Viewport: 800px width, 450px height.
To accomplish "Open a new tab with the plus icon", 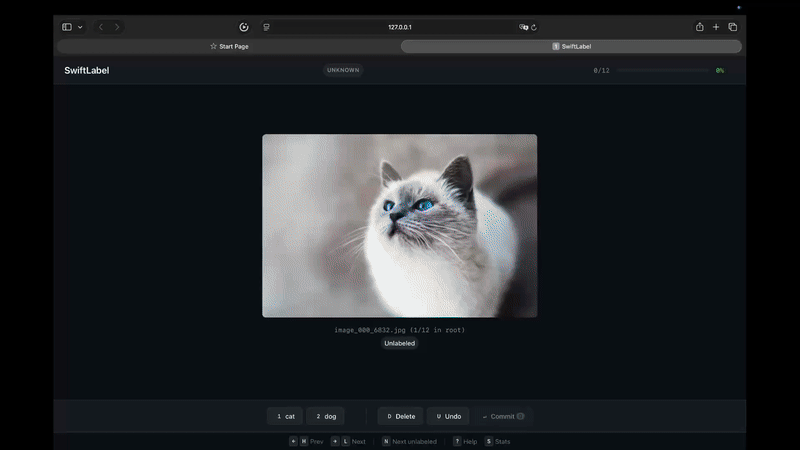I will point(716,27).
